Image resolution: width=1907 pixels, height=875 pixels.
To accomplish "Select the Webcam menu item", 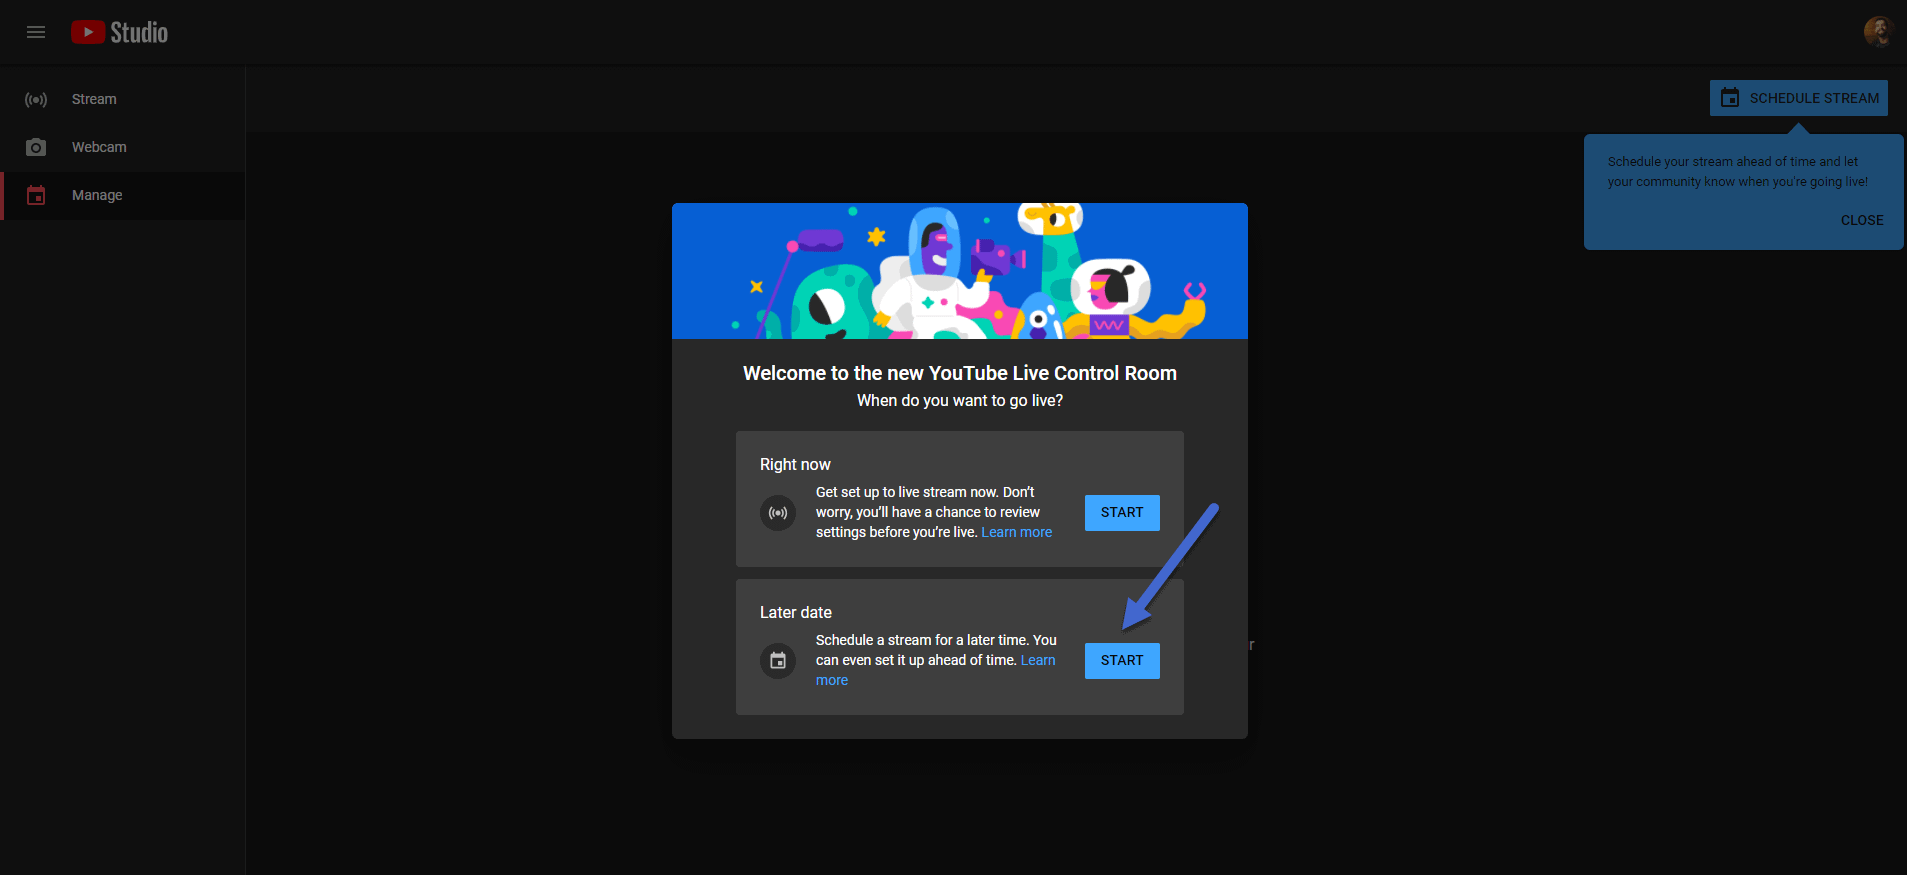I will click(122, 148).
